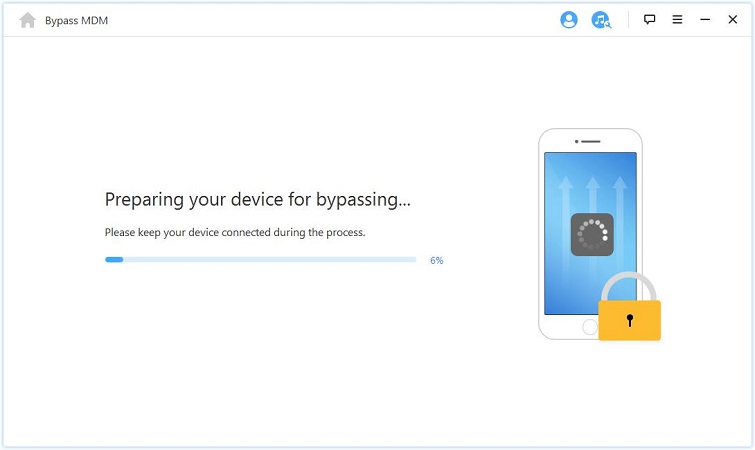Click the 'Please keep your device connected' message

click(235, 232)
